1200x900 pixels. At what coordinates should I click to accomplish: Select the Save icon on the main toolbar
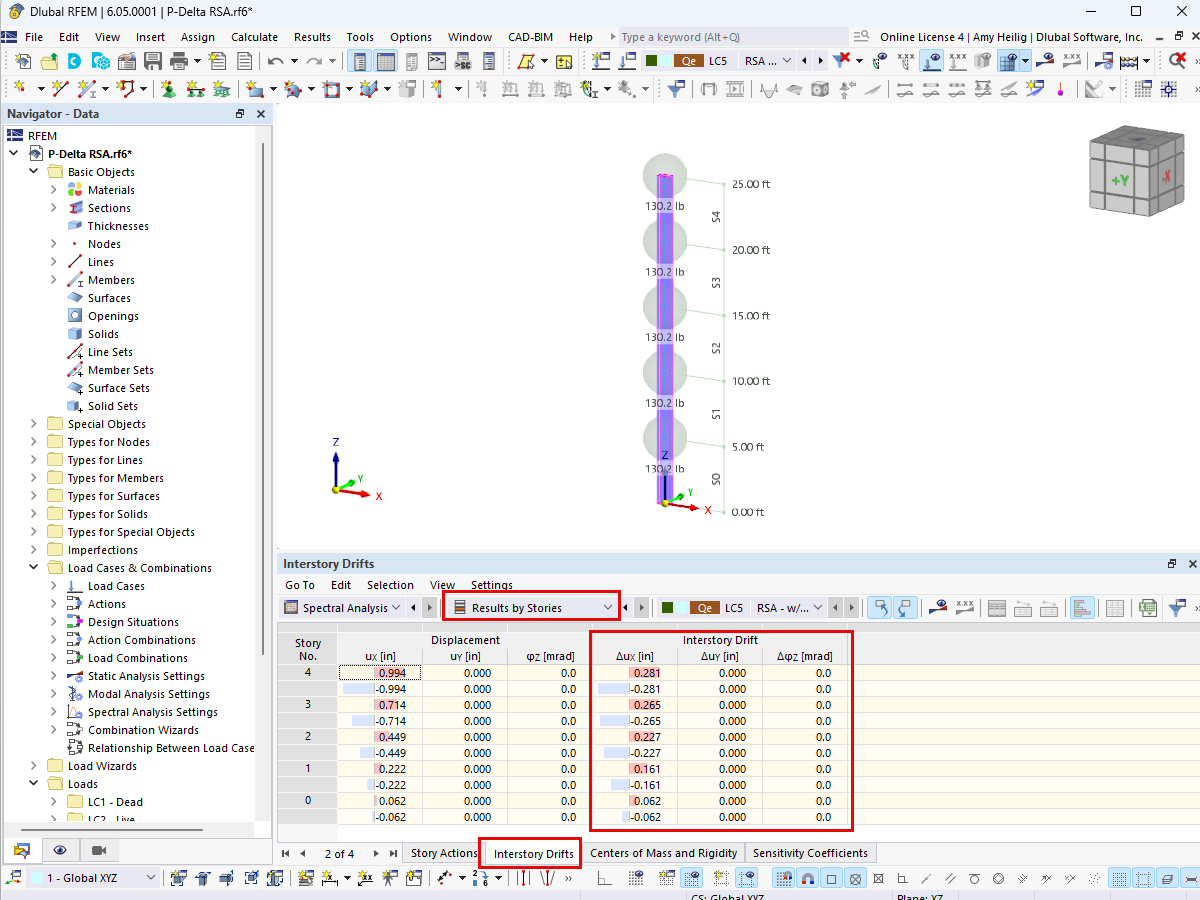(153, 61)
